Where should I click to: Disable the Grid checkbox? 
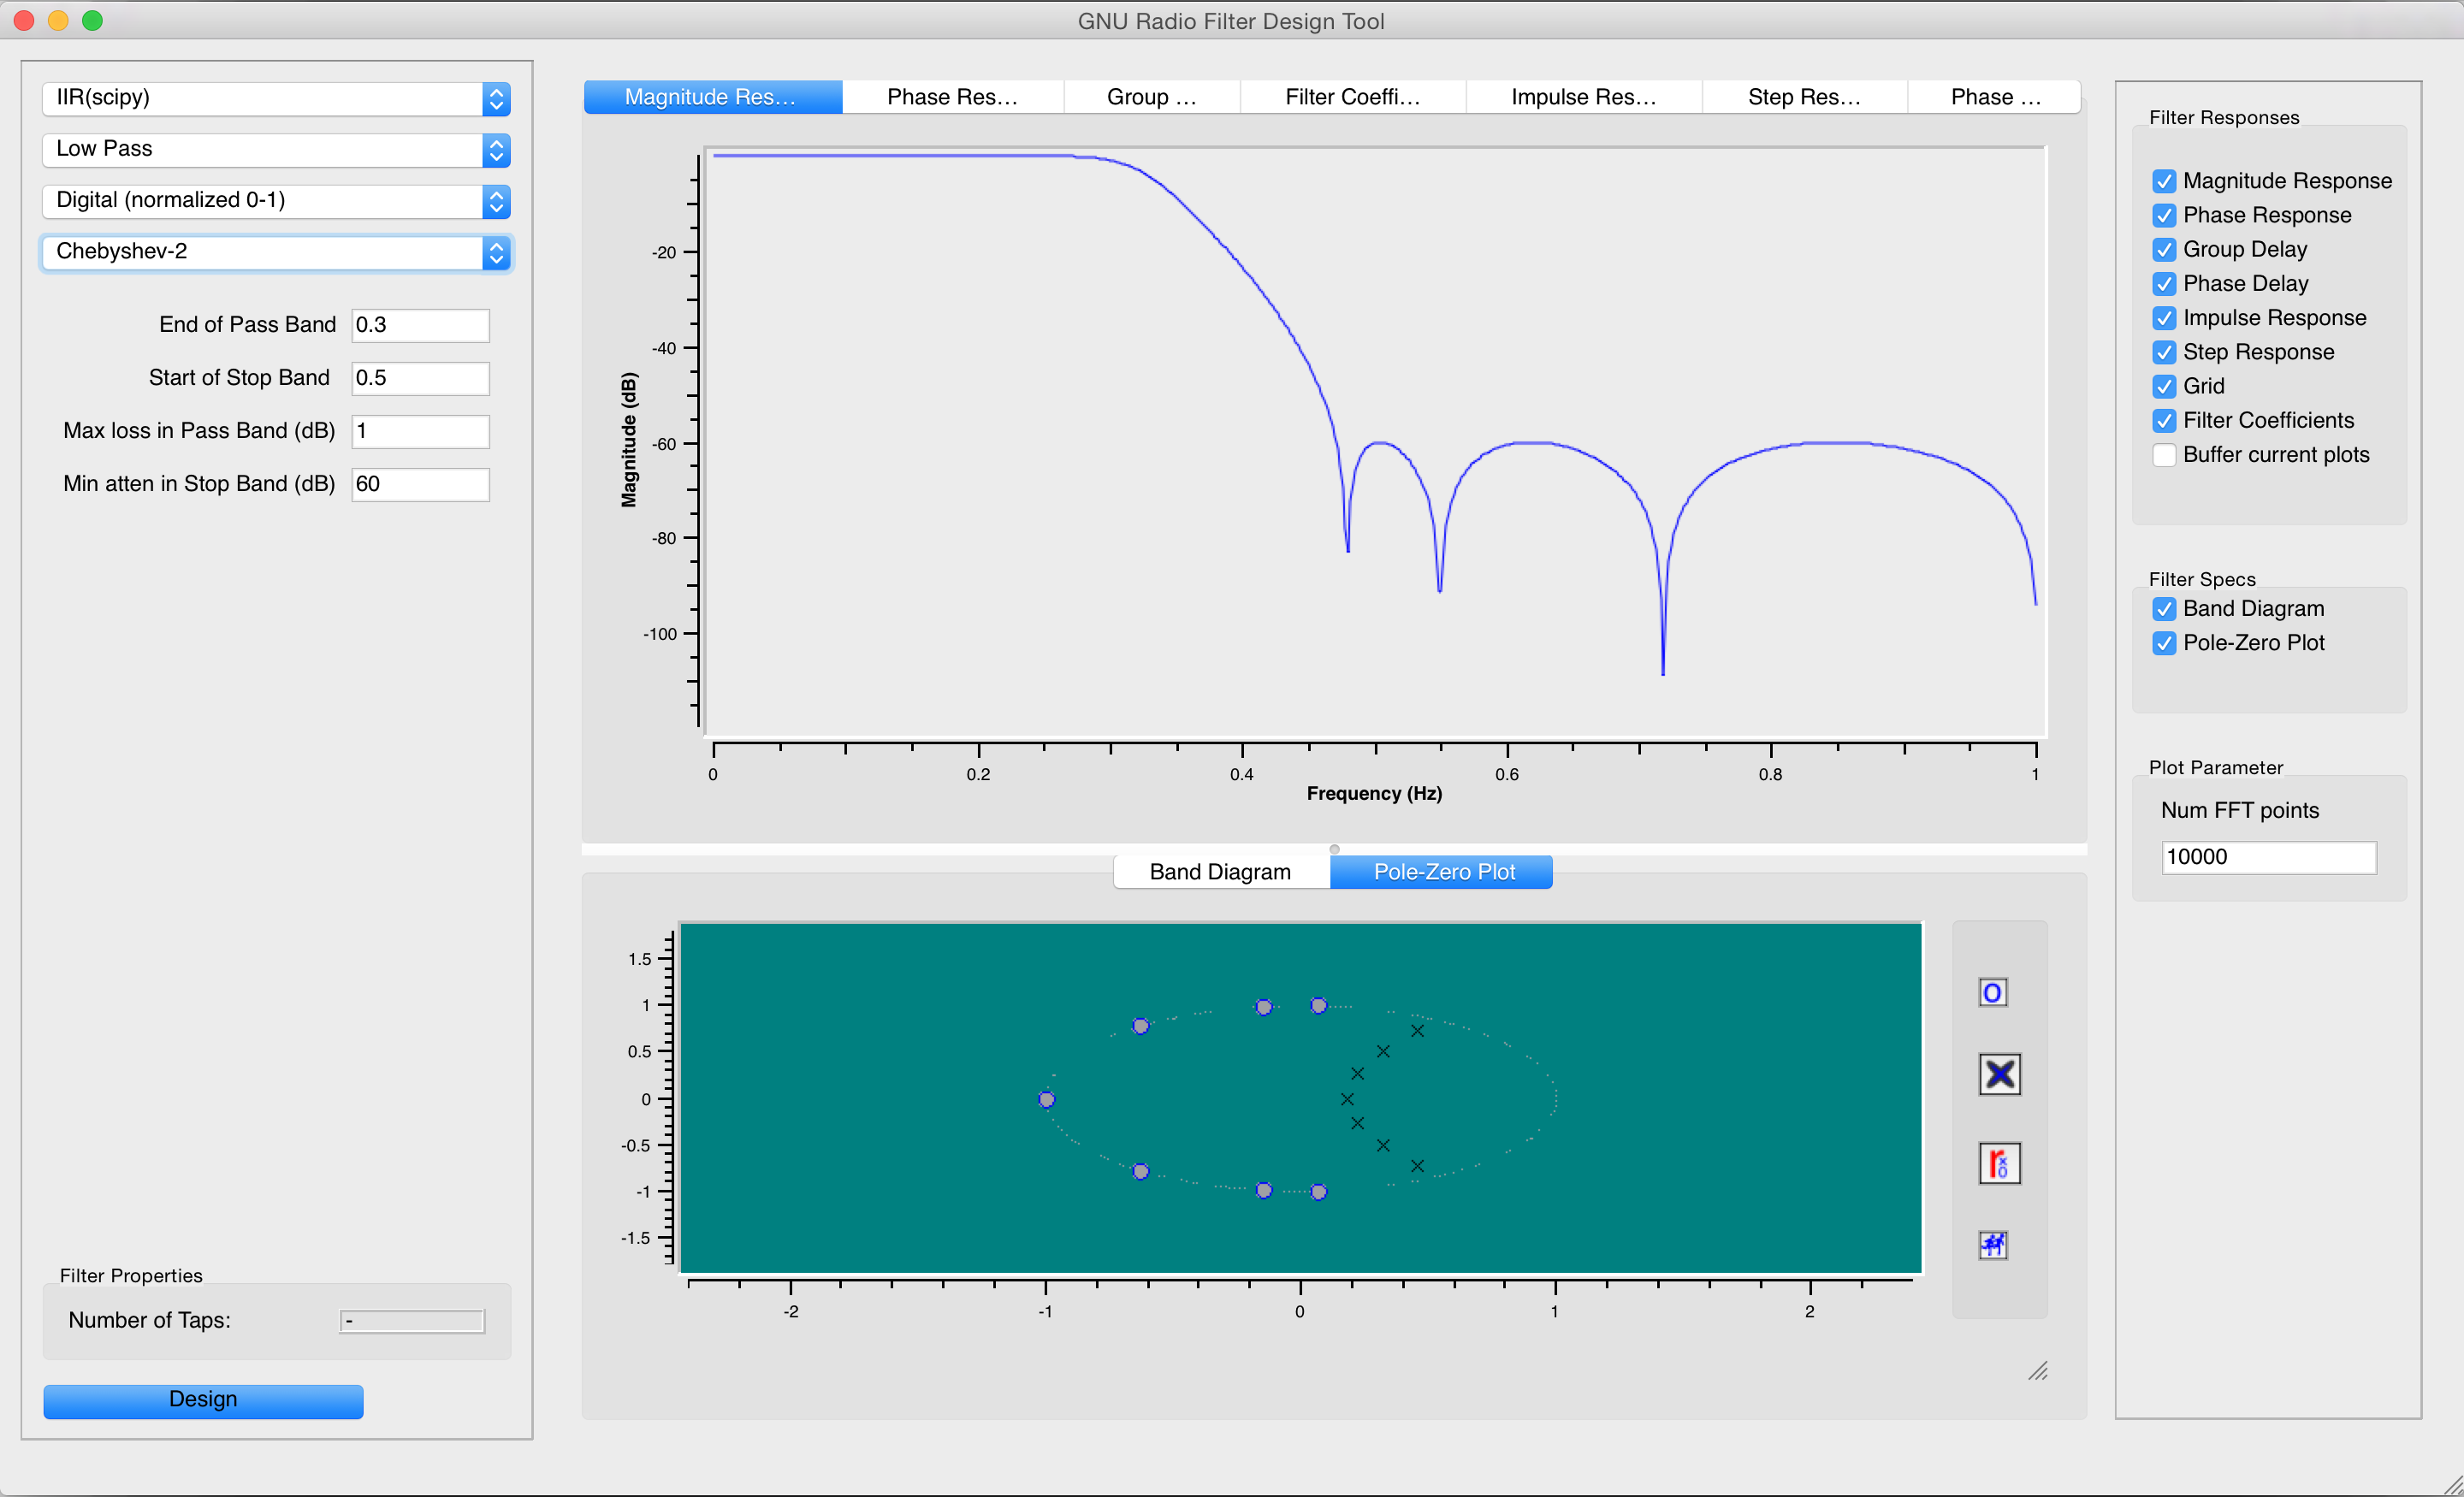[2164, 386]
